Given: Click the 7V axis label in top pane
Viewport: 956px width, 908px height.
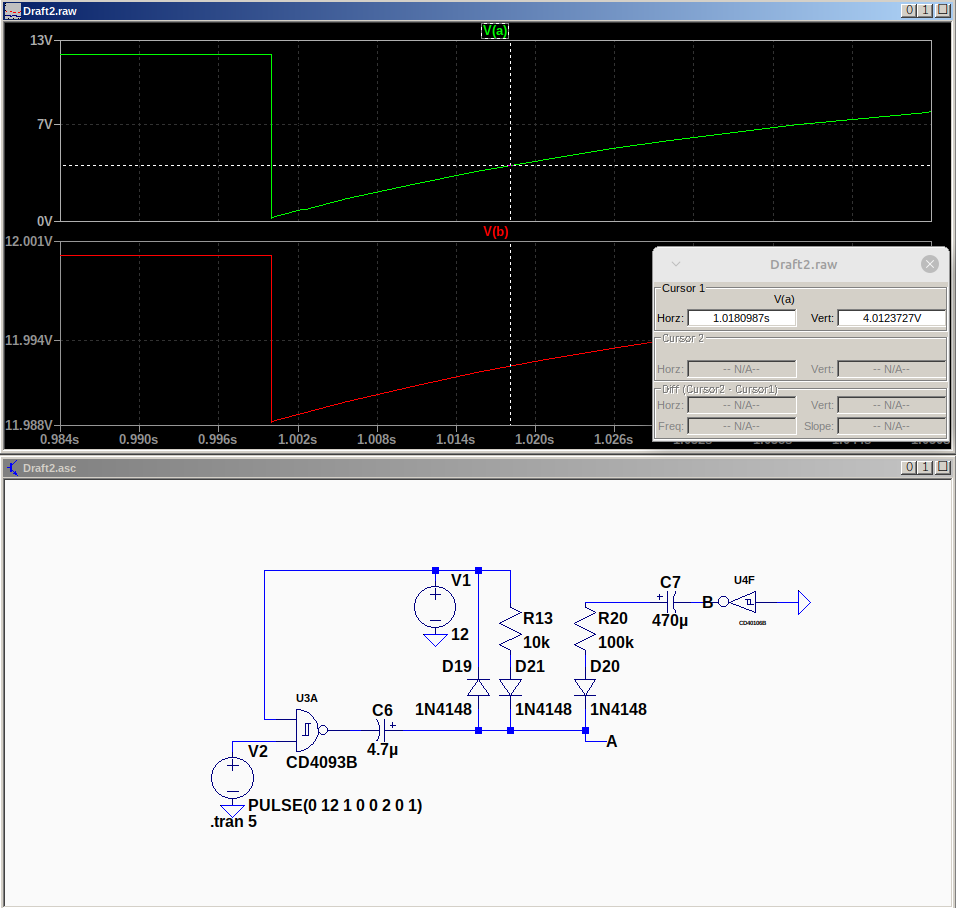Looking at the screenshot, I should point(45,124).
